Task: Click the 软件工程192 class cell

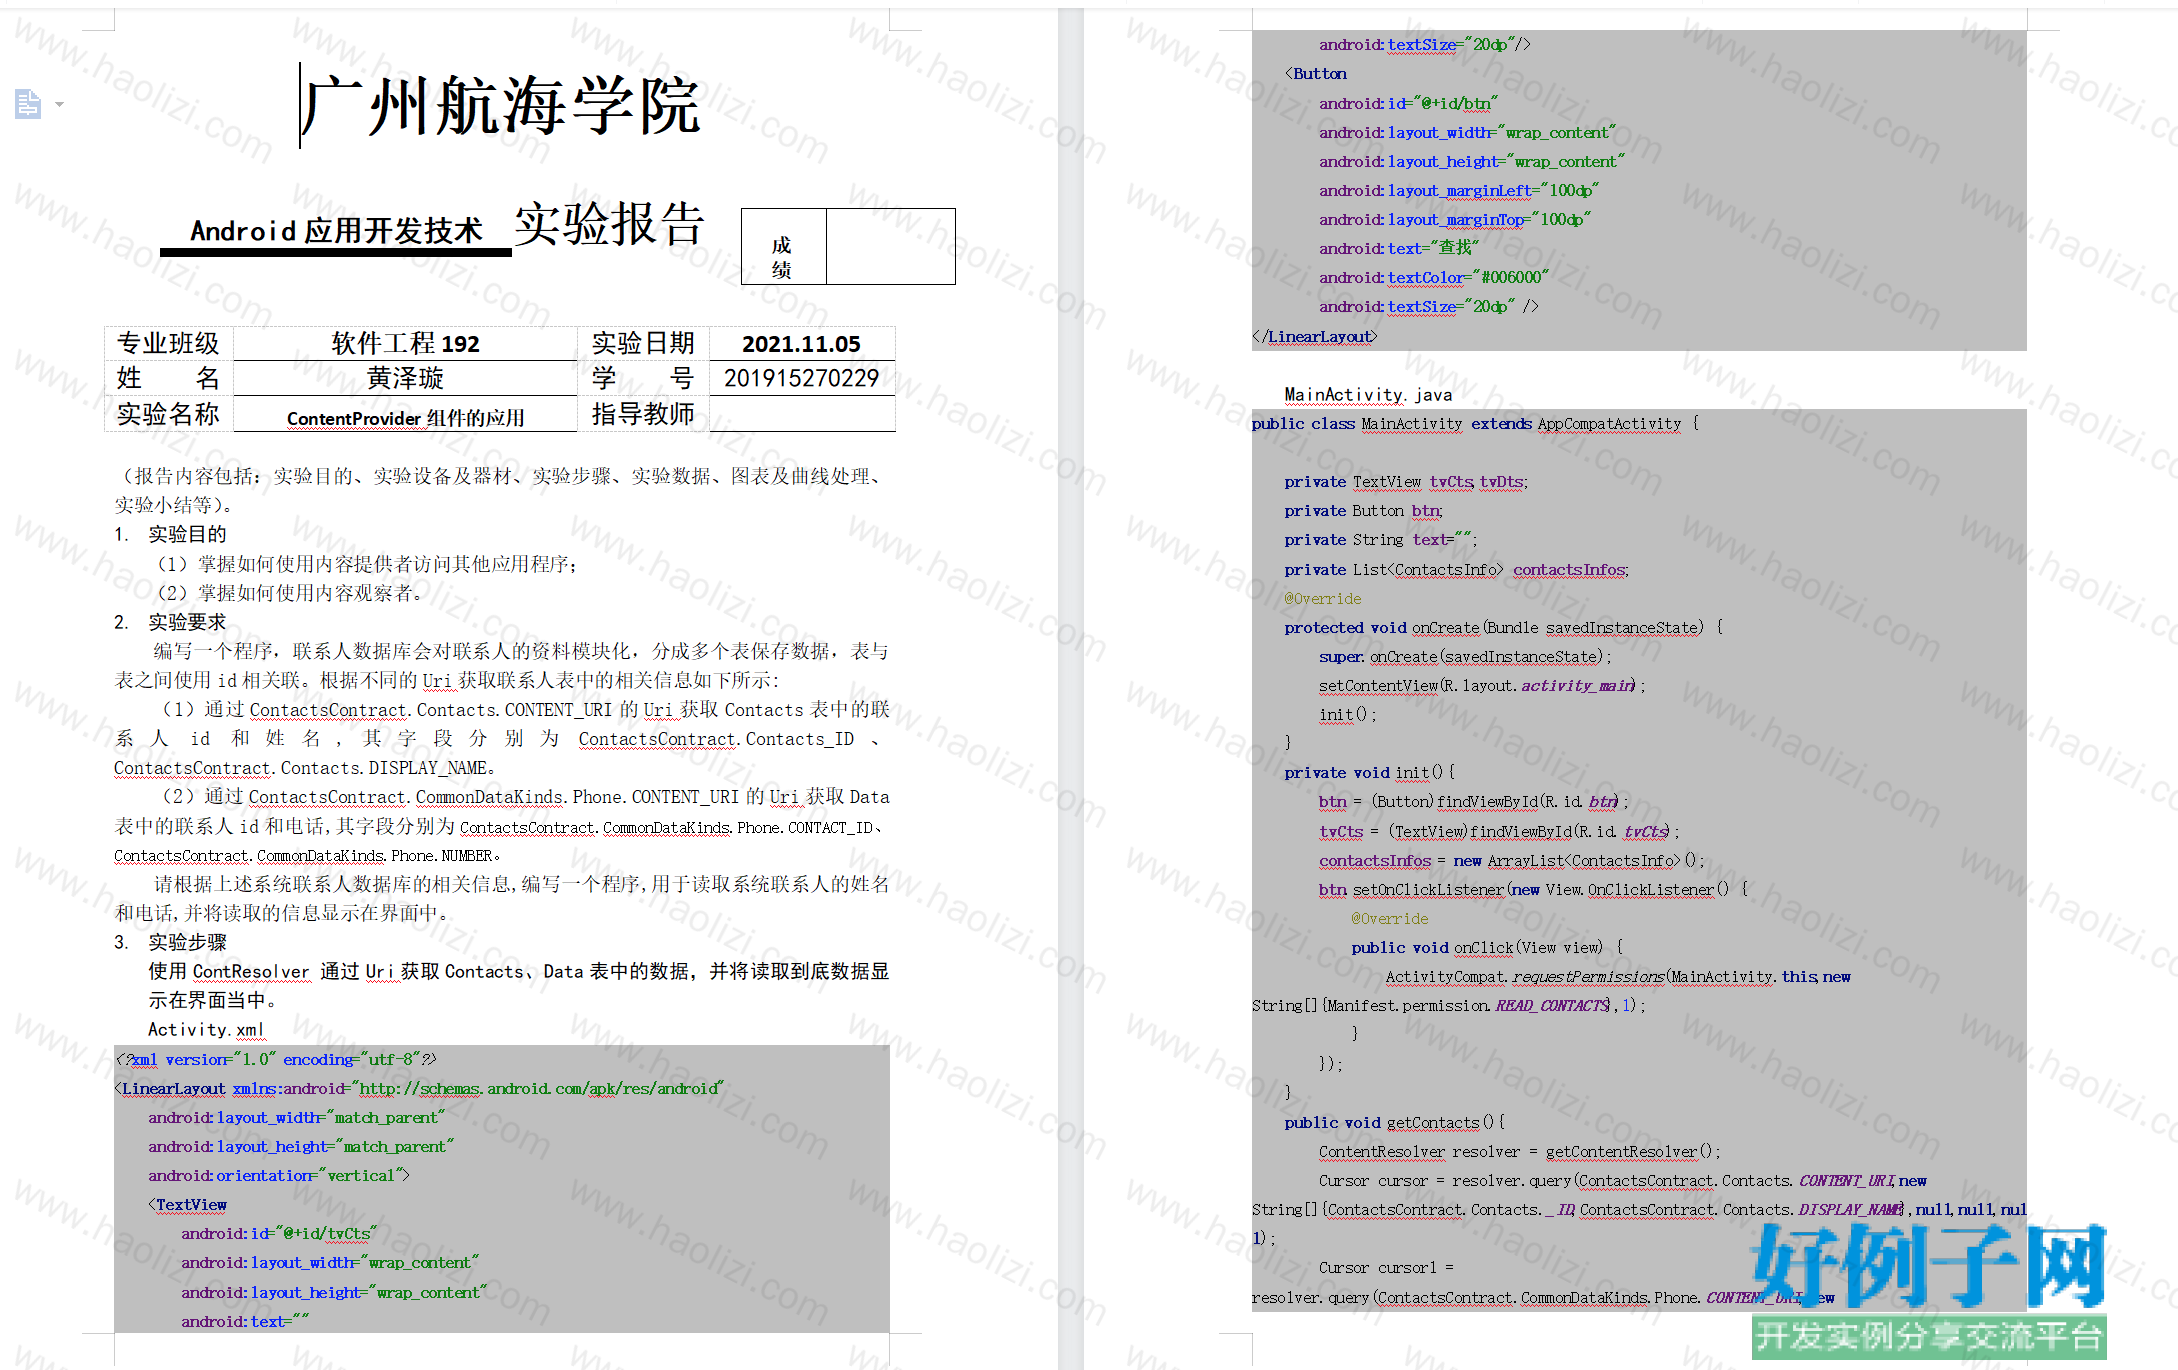Action: [x=405, y=344]
